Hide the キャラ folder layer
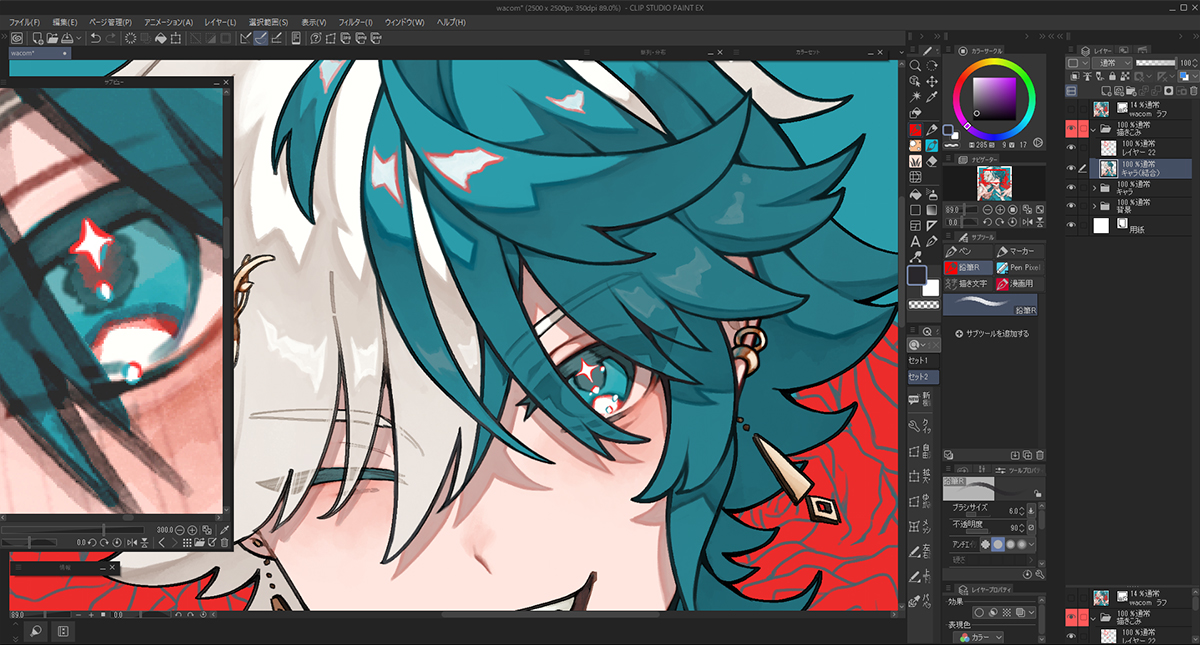Image resolution: width=1200 pixels, height=645 pixels. (1071, 187)
